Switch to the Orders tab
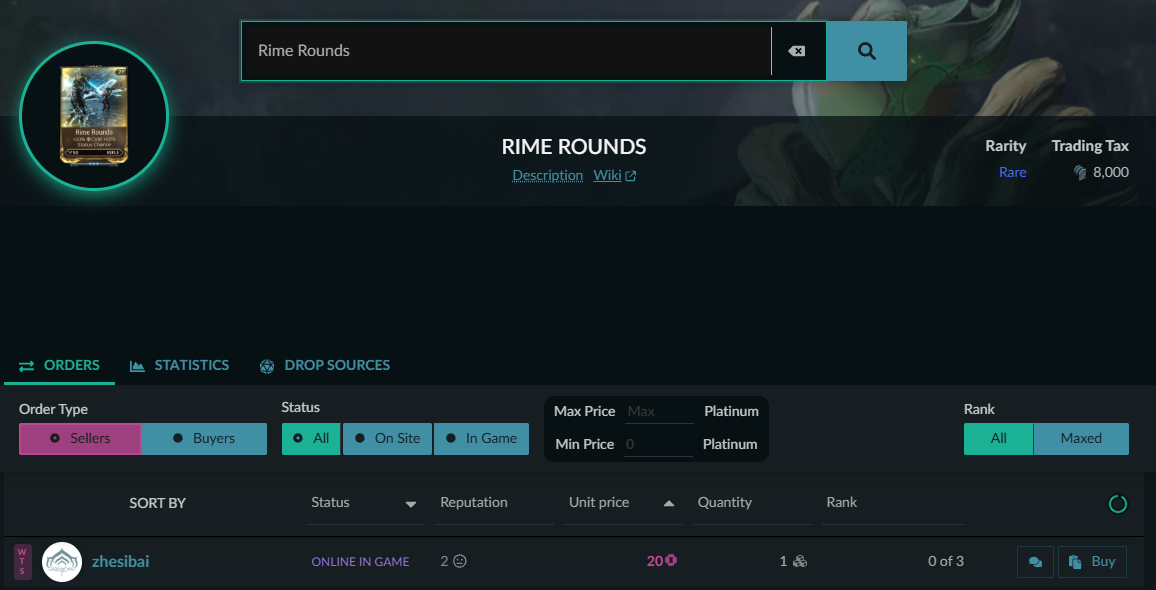This screenshot has width=1156, height=590. pyautogui.click(x=59, y=365)
